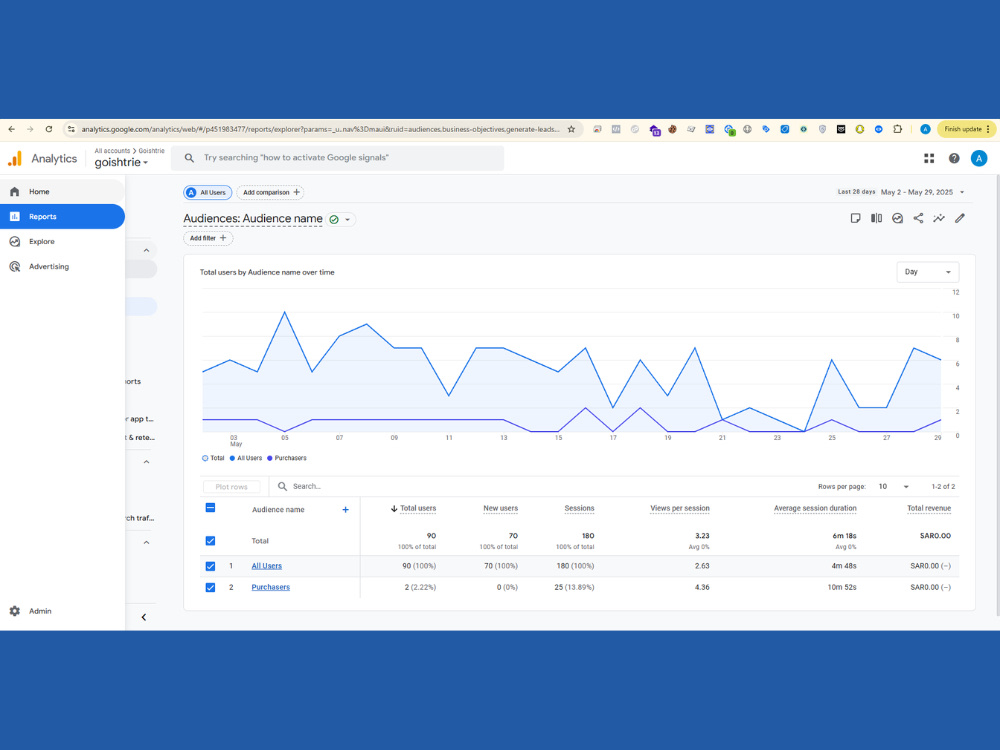Open Admin settings gear

tap(15, 611)
